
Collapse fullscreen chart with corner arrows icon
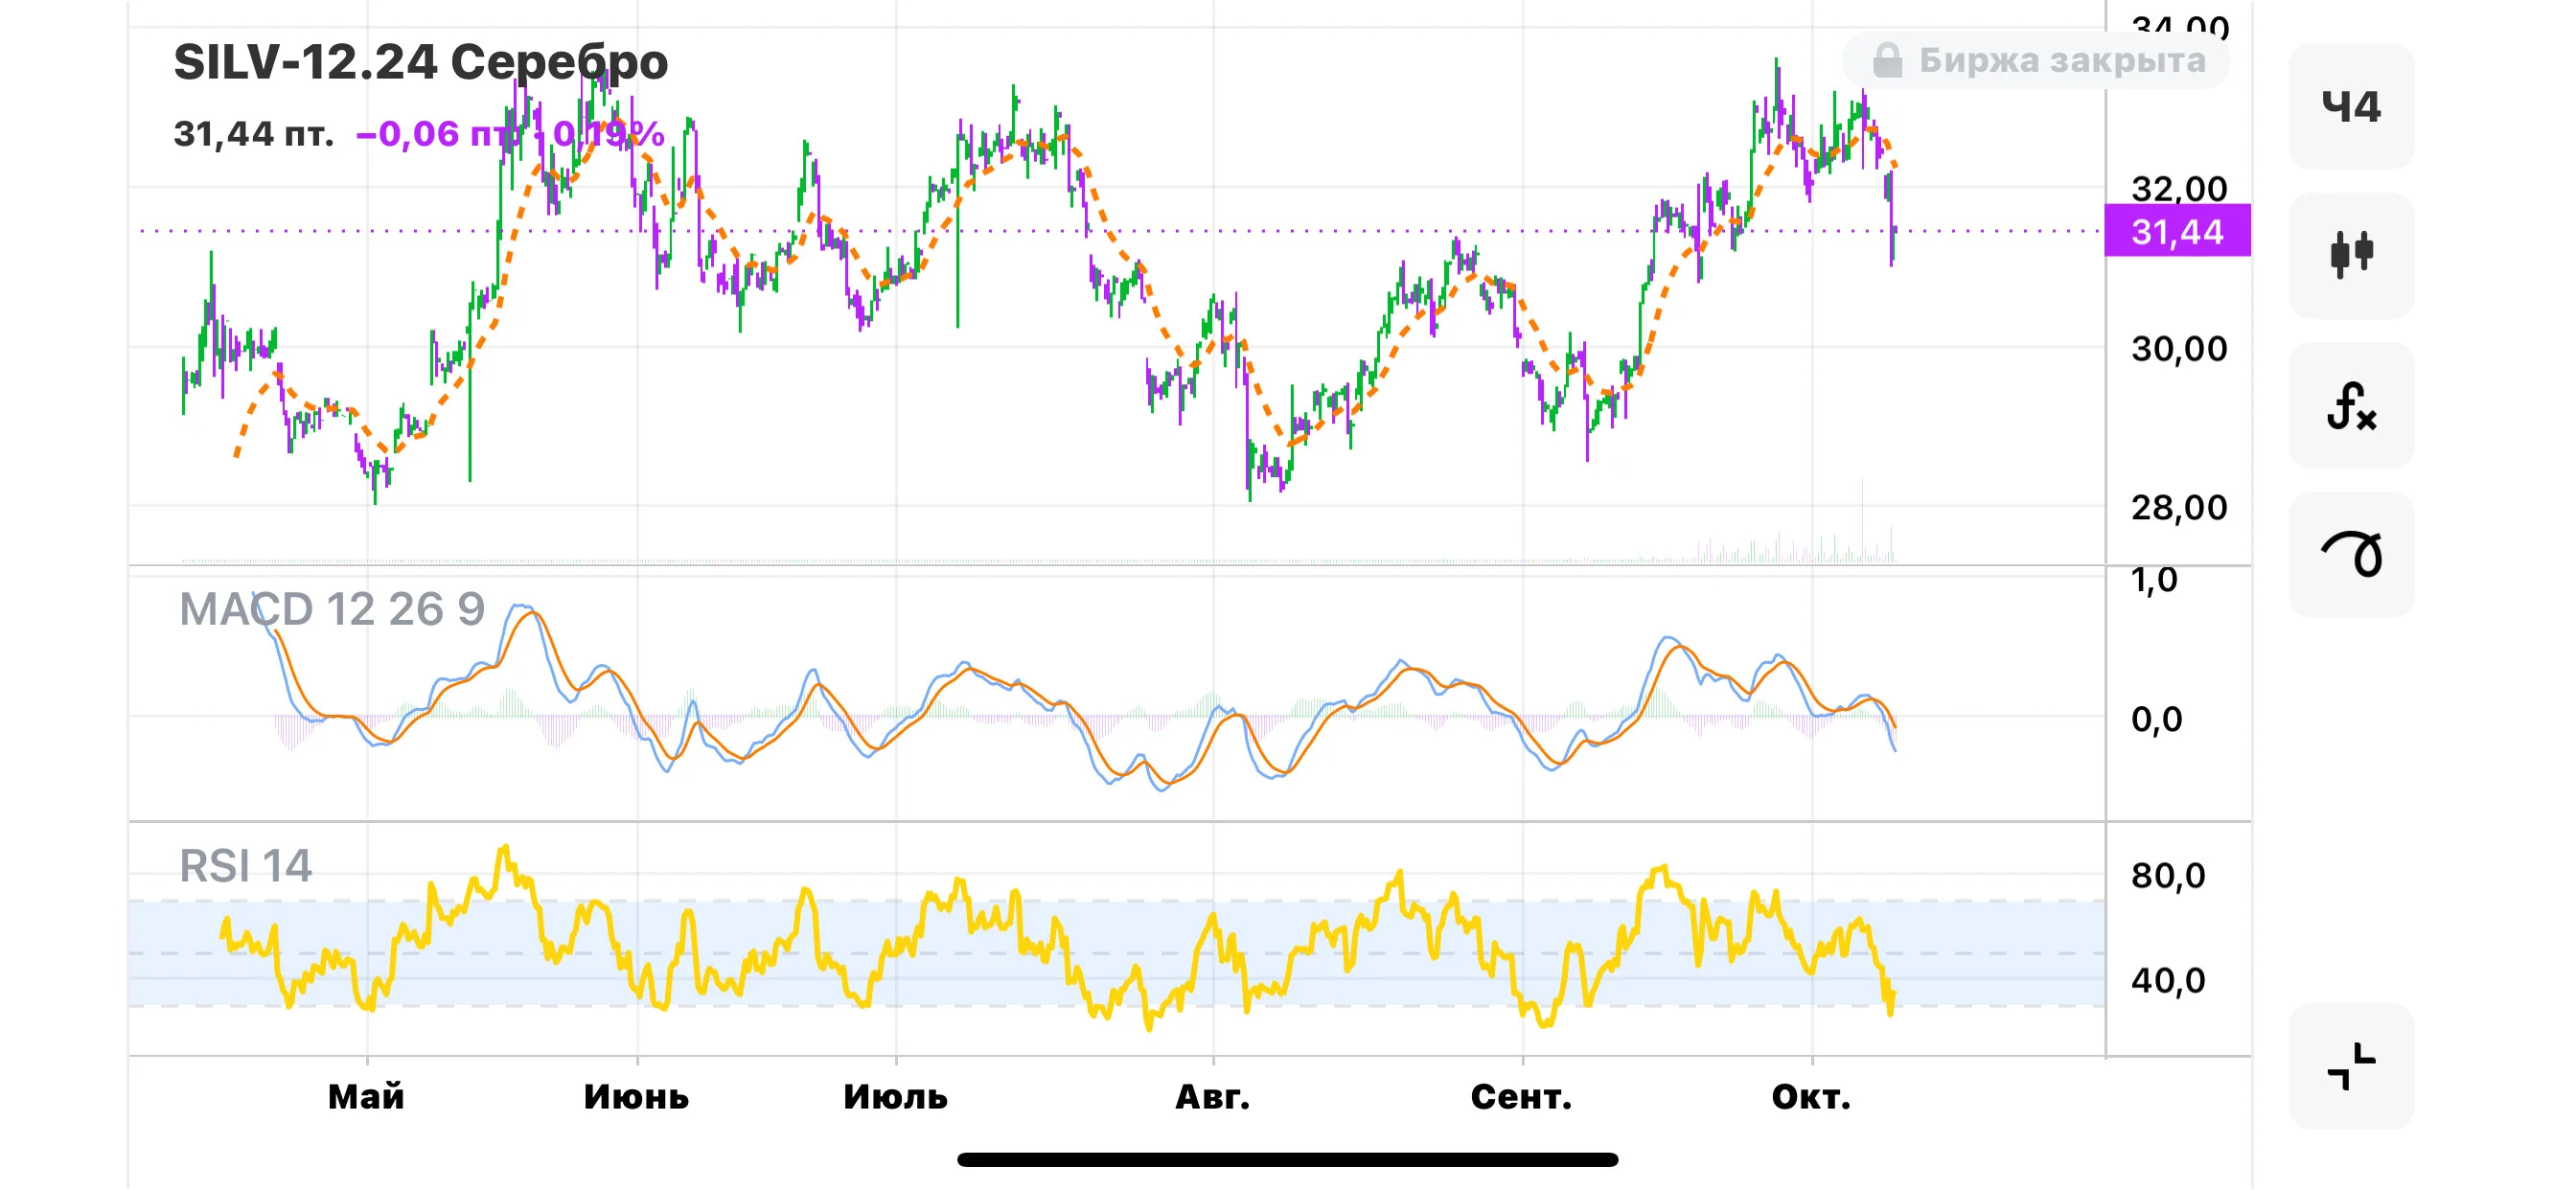point(2351,1066)
